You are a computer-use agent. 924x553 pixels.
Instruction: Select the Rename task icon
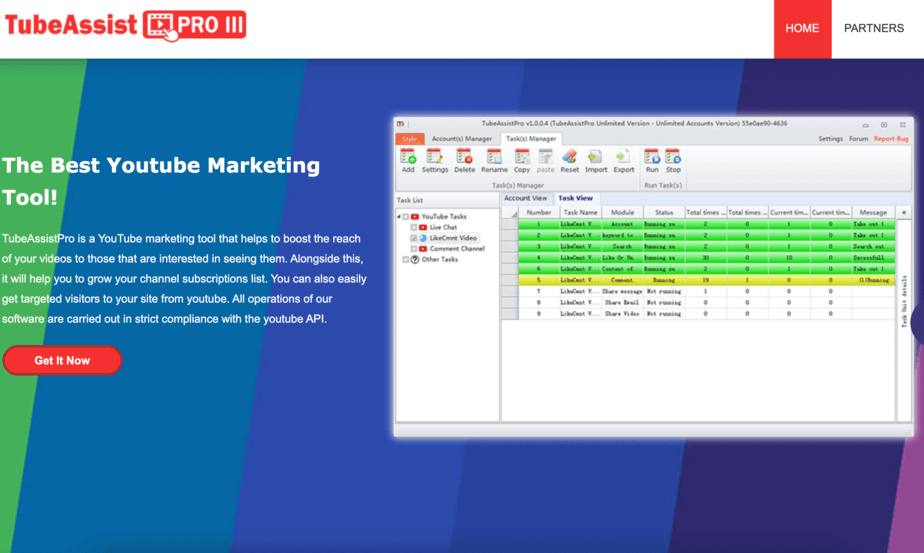click(494, 157)
